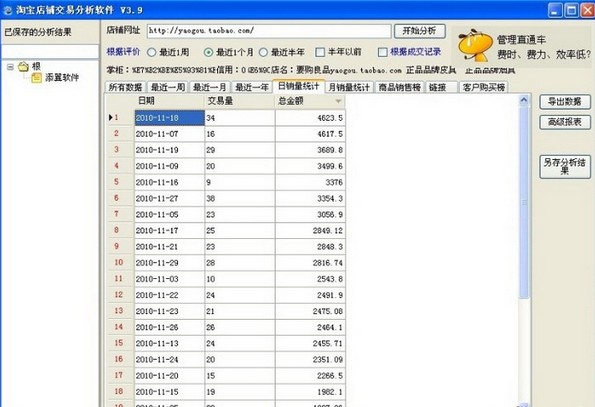Click the date cell 2010-11-07
The image size is (595, 407).
(169, 134)
